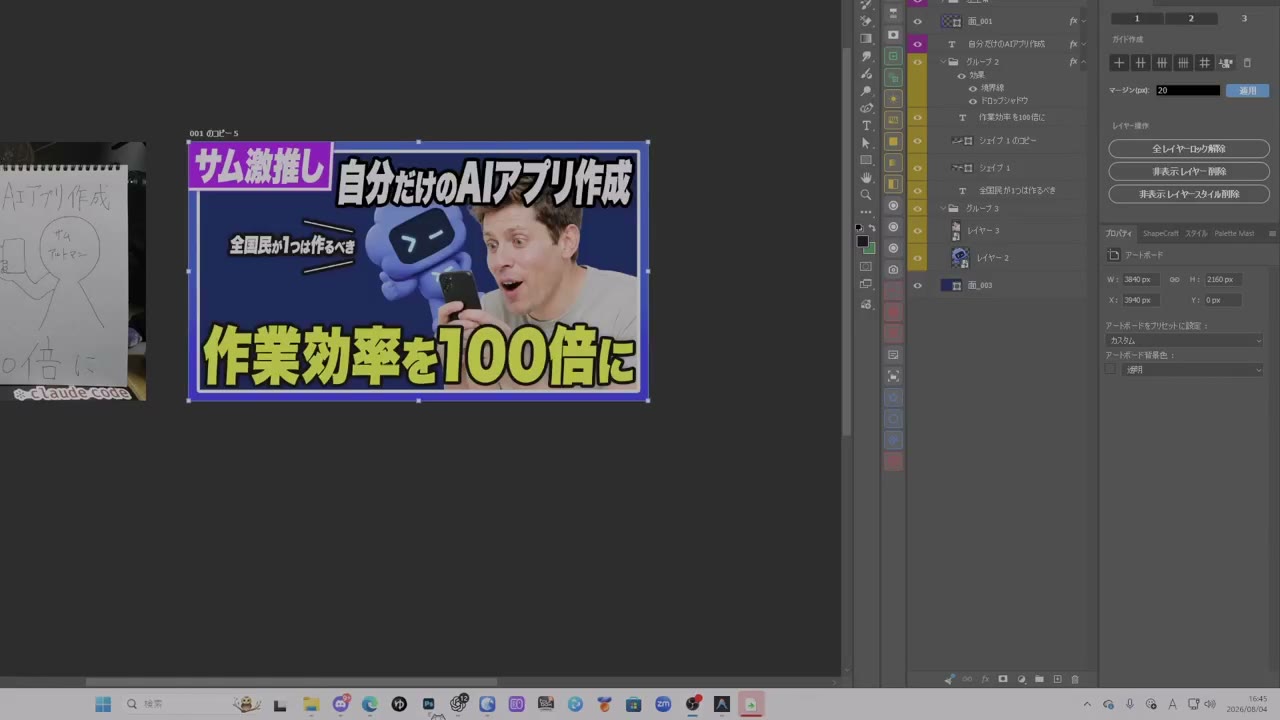
Task: Collapse the グループ 3 folder
Action: click(942, 208)
